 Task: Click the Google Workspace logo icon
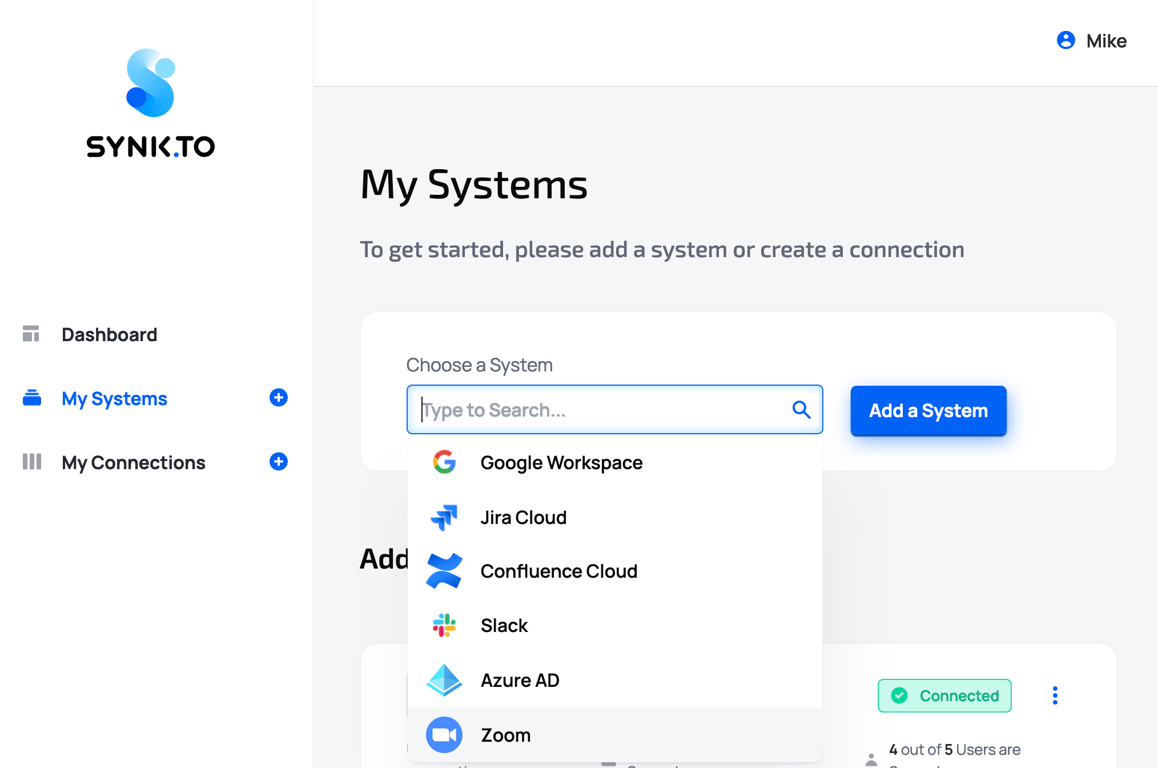(x=444, y=462)
